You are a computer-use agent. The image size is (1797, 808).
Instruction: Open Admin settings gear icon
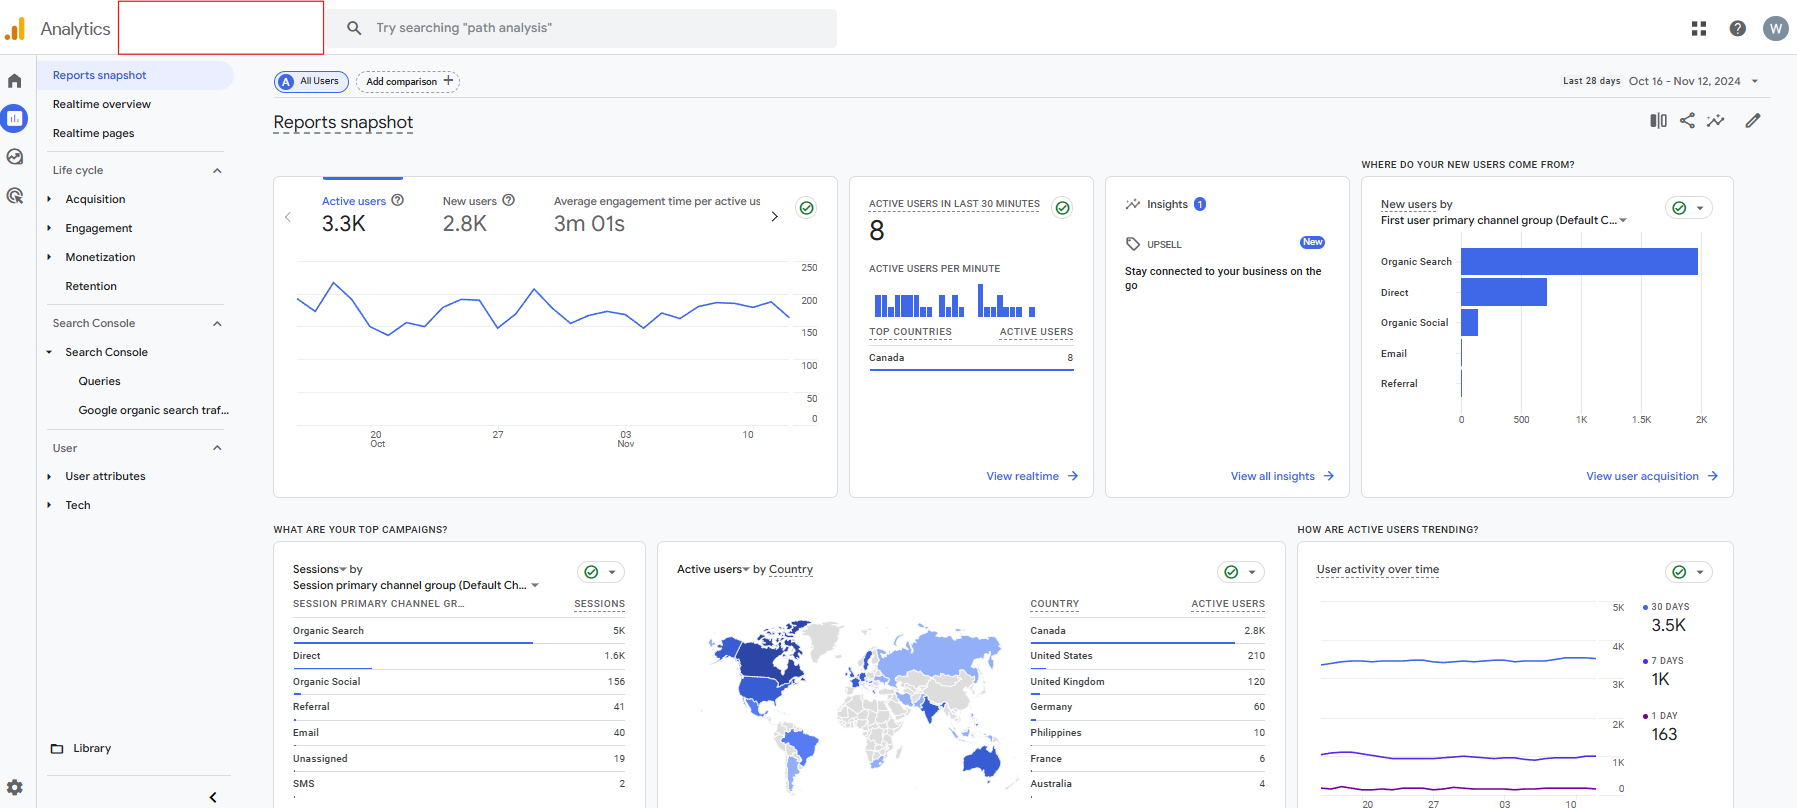click(x=14, y=788)
